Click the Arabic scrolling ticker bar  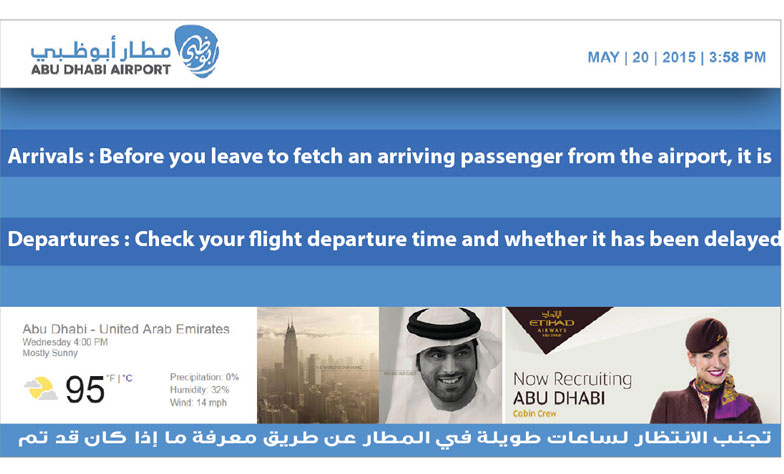point(390,439)
